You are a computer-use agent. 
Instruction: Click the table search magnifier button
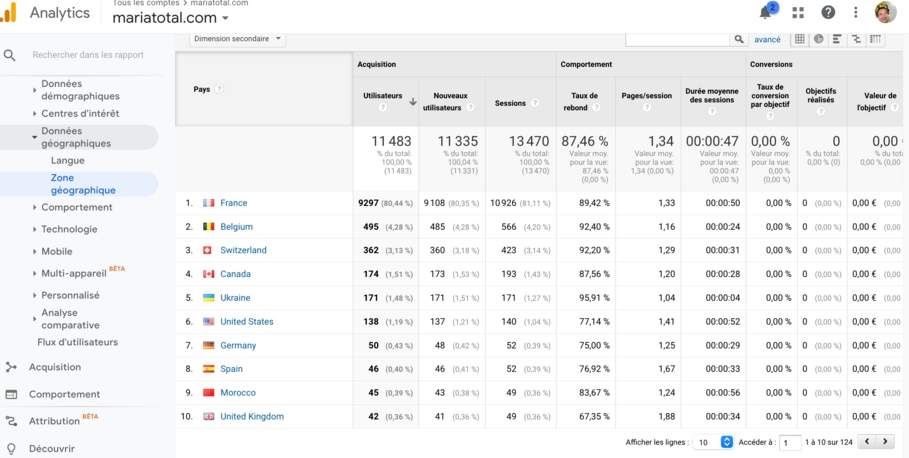point(739,39)
